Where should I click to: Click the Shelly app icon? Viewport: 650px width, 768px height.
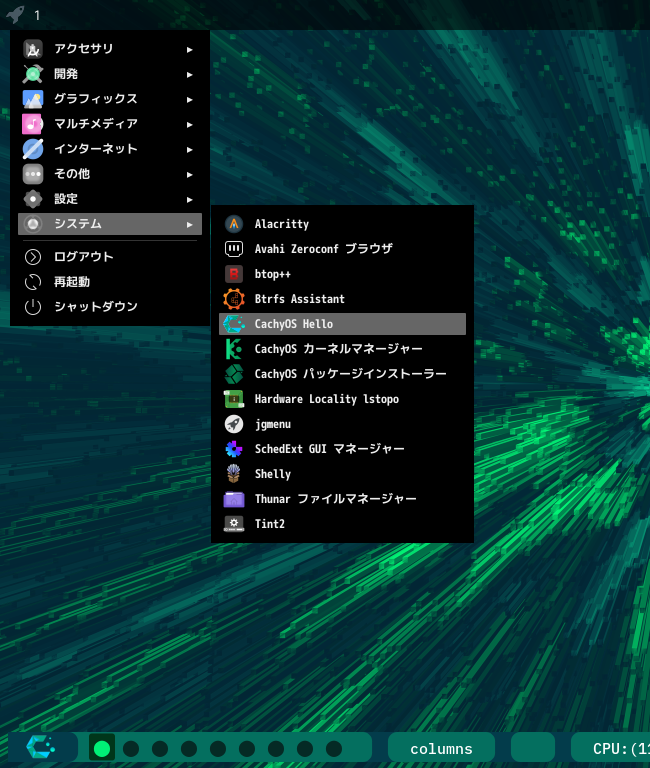(234, 474)
